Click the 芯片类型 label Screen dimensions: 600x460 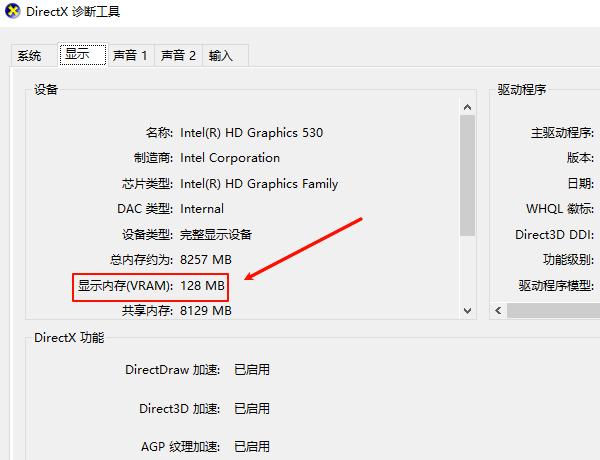(147, 184)
